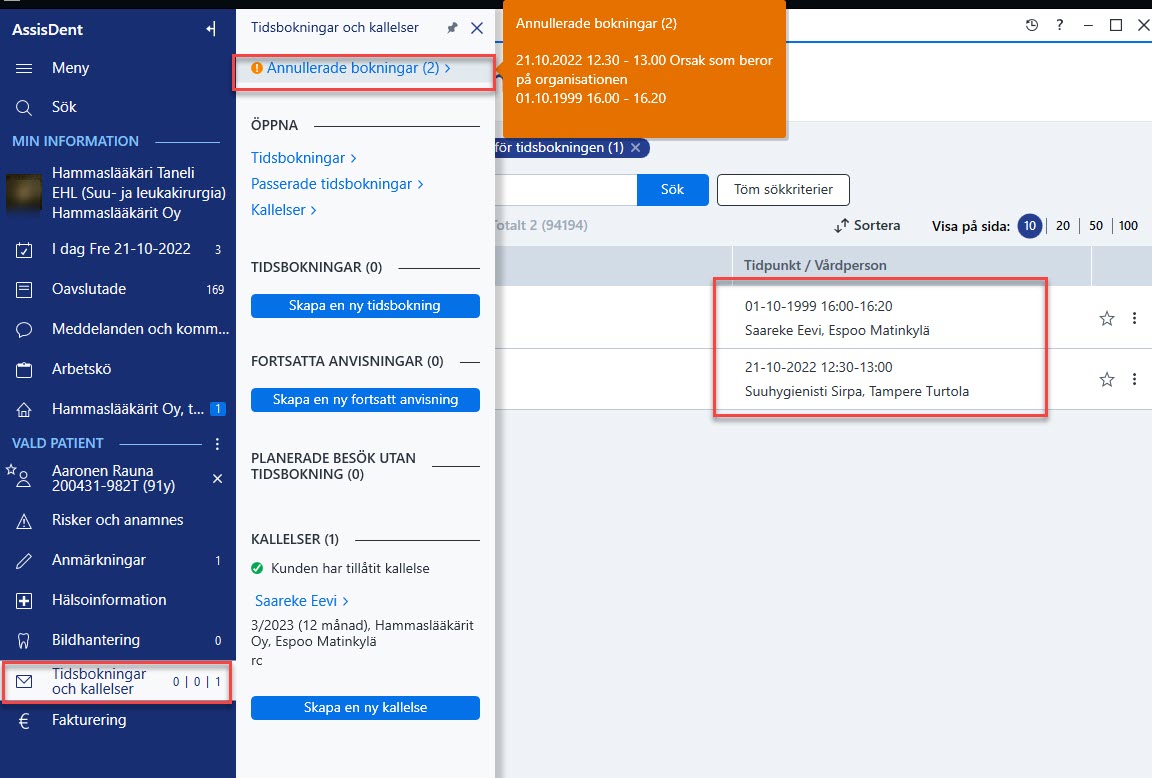Screen dimensions: 1152x778
Task: Open Bildhantering tooth icon entry
Action: pyautogui.click(x=118, y=640)
